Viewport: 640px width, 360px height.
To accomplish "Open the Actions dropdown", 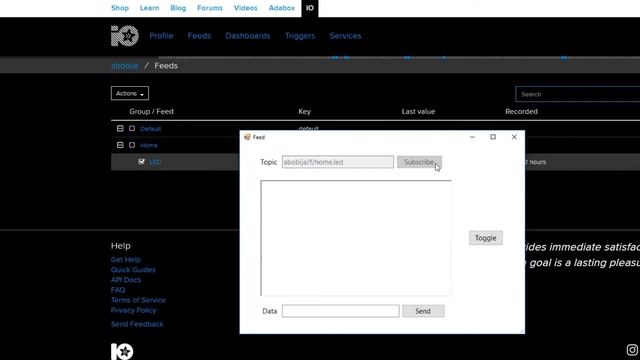I will pyautogui.click(x=130, y=93).
